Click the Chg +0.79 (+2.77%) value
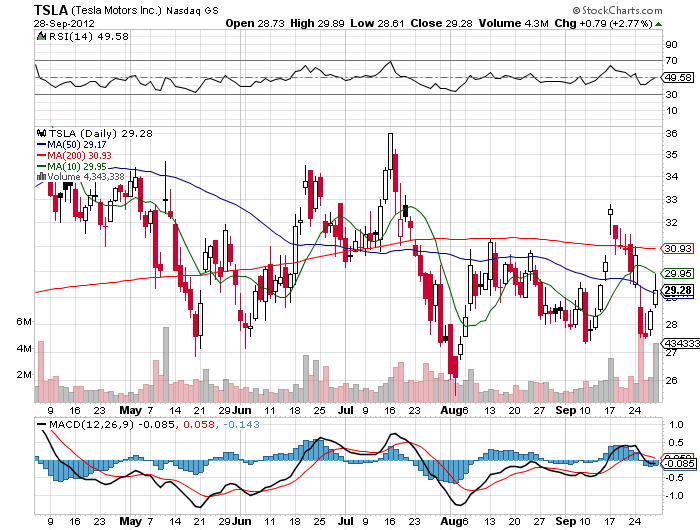This screenshot has height=530, width=700. [x=634, y=22]
